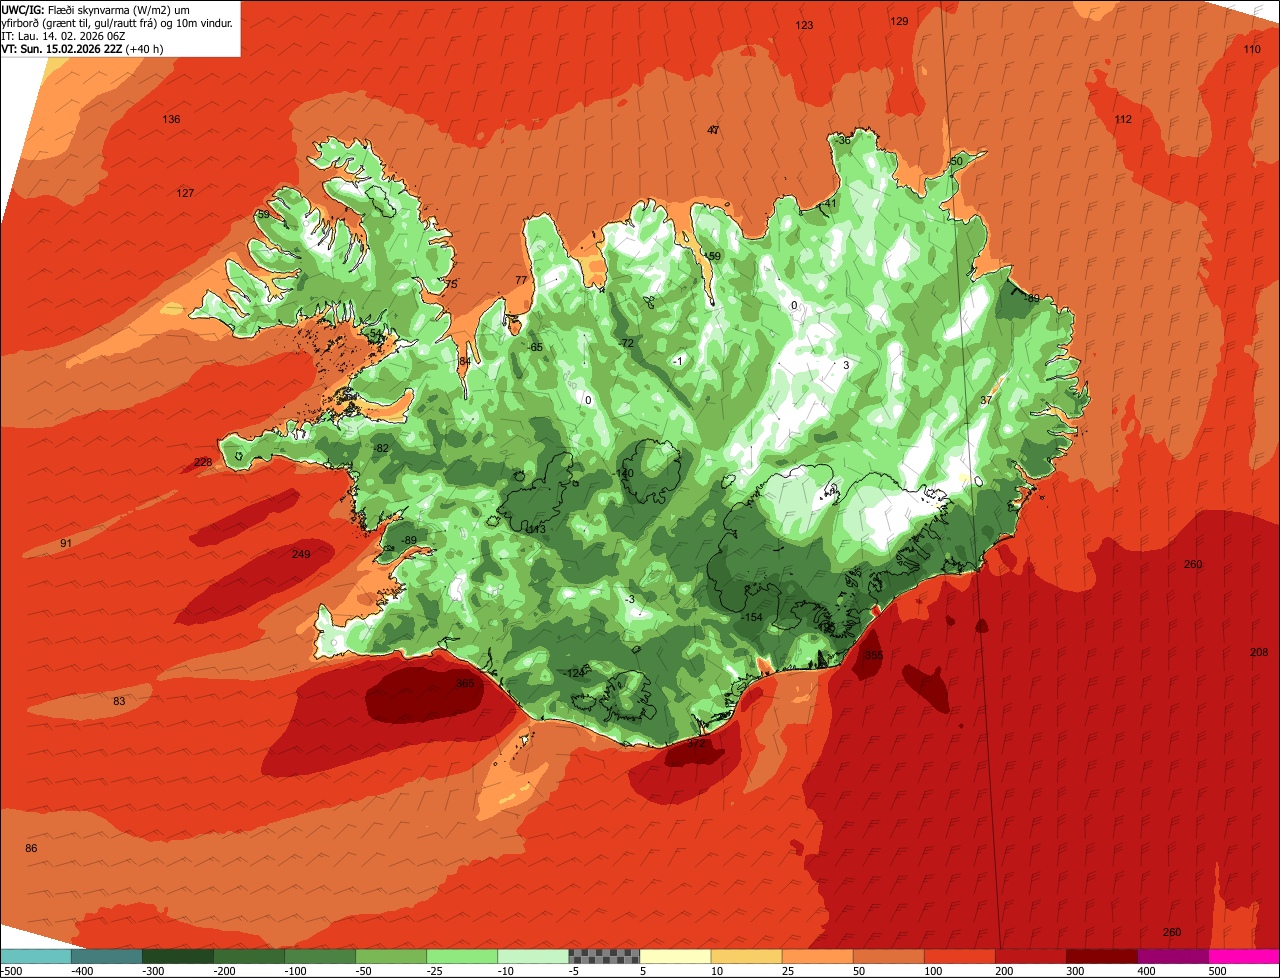Click the purple swatch between 400 and 500

click(x=1171, y=956)
